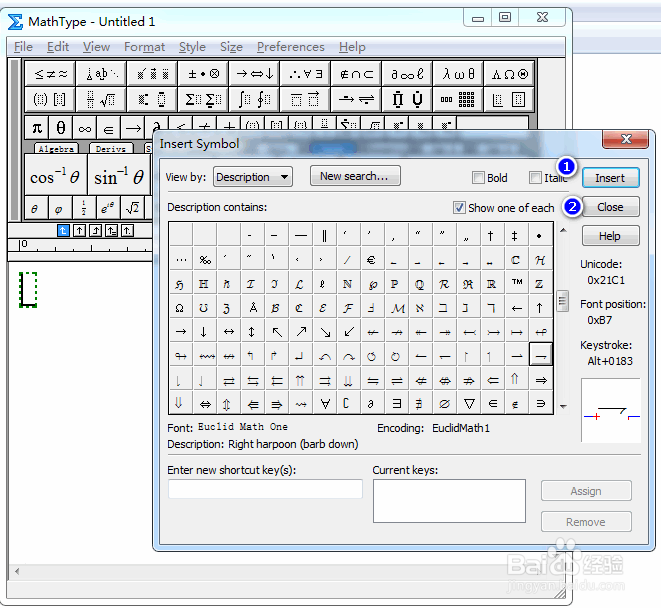Open the subscript and superscript templates palette
The height and width of the screenshot is (608, 661).
(152, 100)
